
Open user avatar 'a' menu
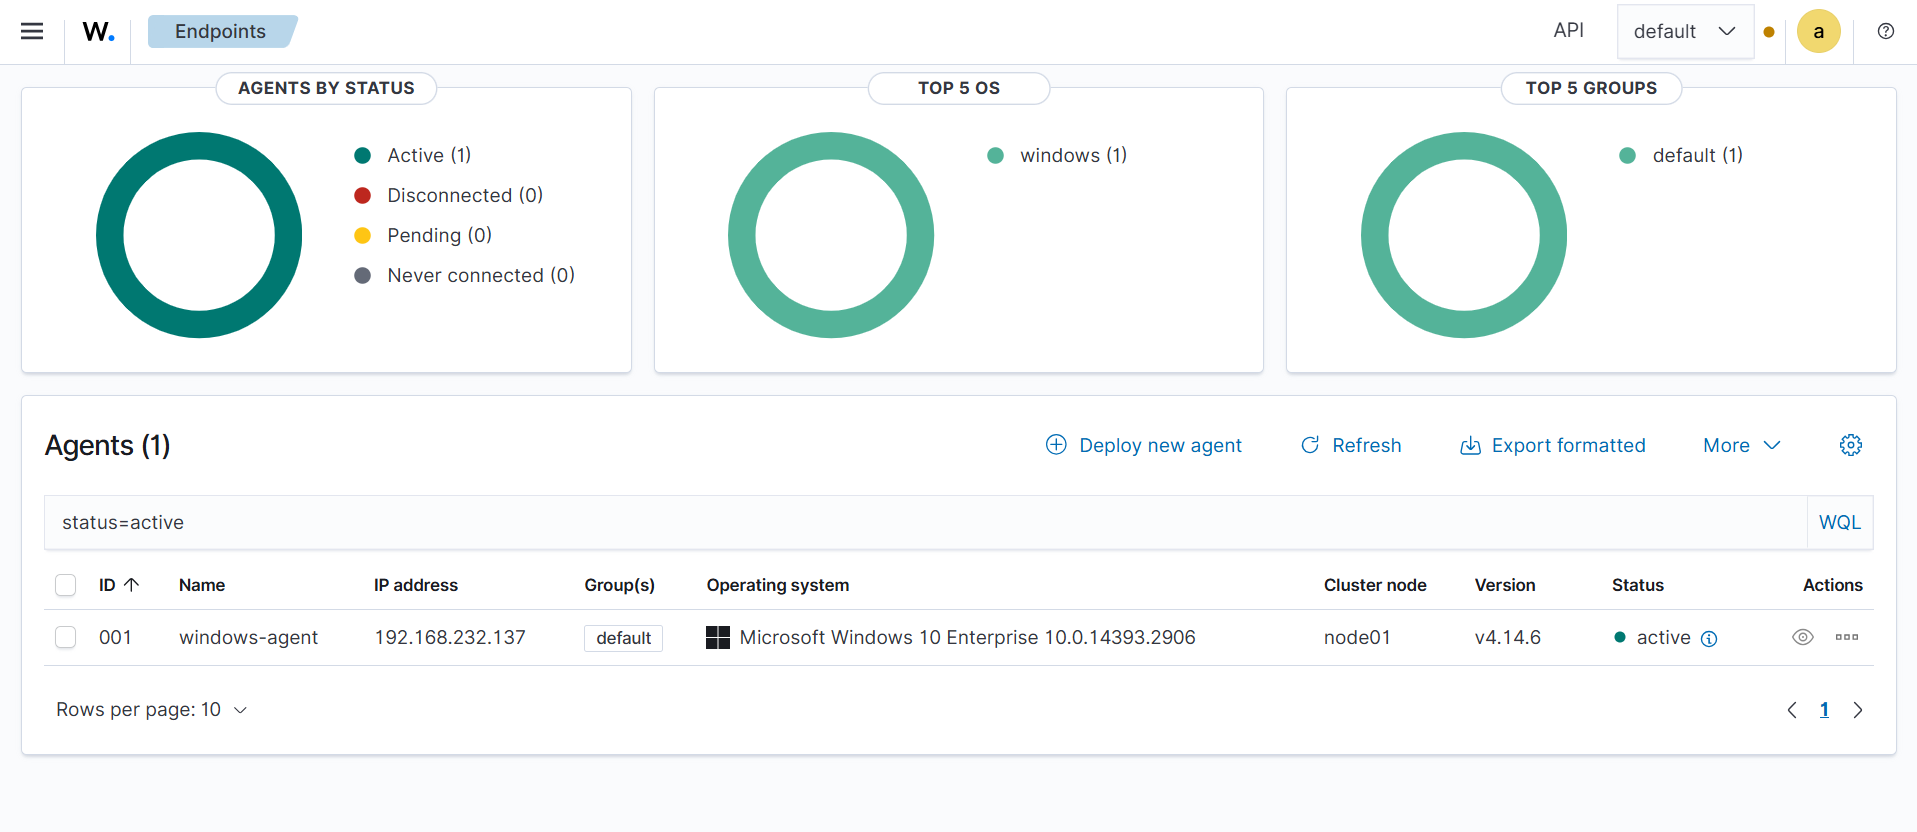click(x=1818, y=31)
